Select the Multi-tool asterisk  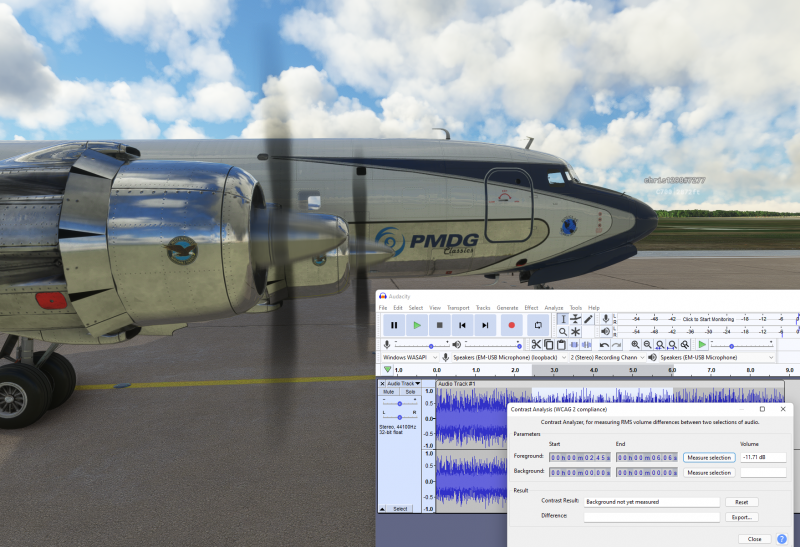click(x=576, y=332)
